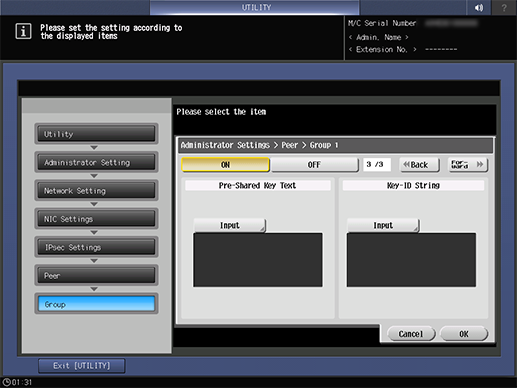The height and width of the screenshot is (388, 517).
Task: Turn the Group 1 setting OFF
Action: [314, 165]
